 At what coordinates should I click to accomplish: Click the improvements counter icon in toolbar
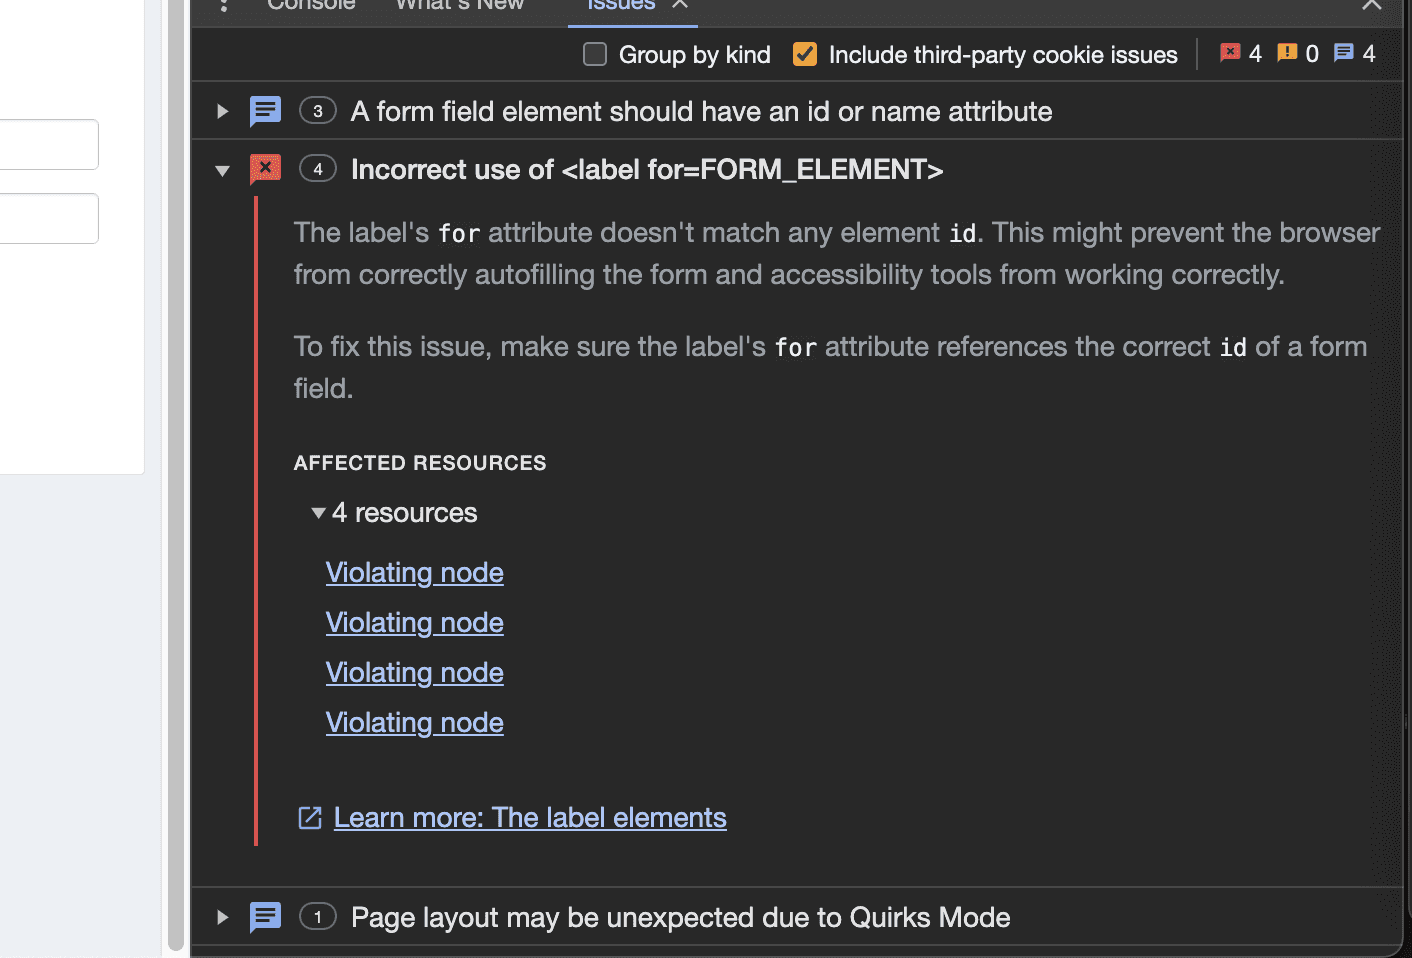pos(1344,53)
